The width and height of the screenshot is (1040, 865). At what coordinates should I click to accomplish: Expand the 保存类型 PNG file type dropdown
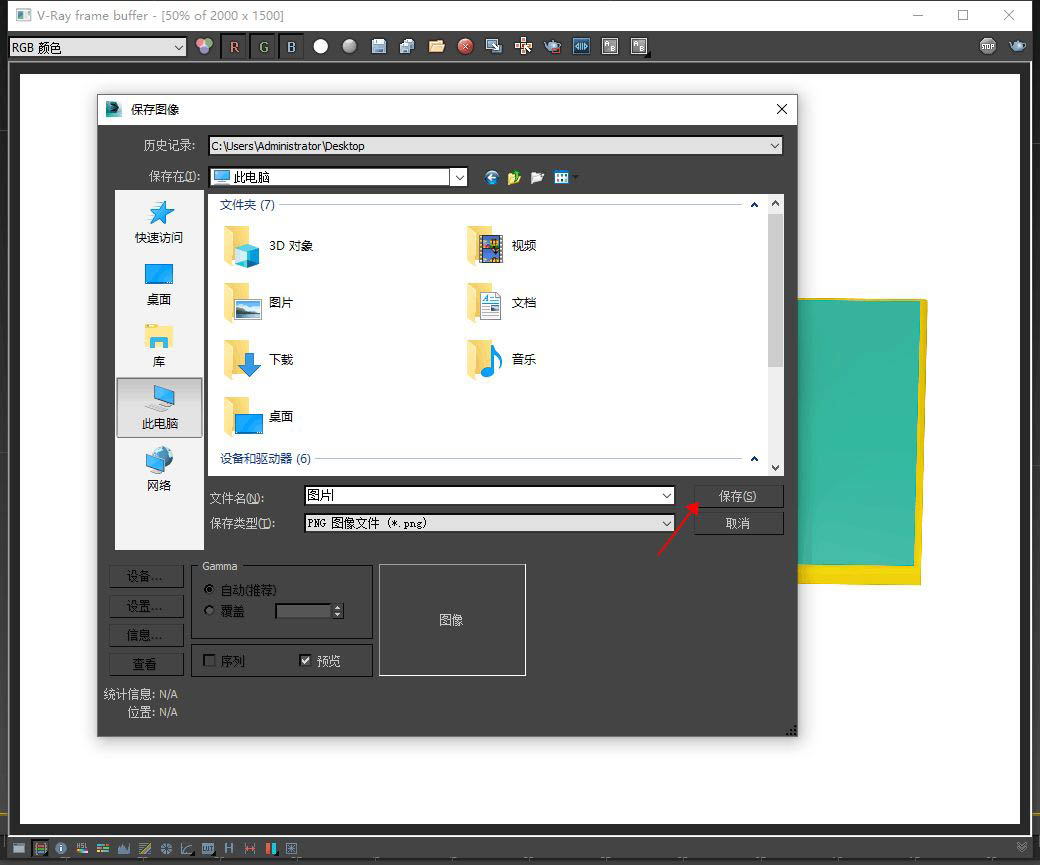tap(489, 523)
